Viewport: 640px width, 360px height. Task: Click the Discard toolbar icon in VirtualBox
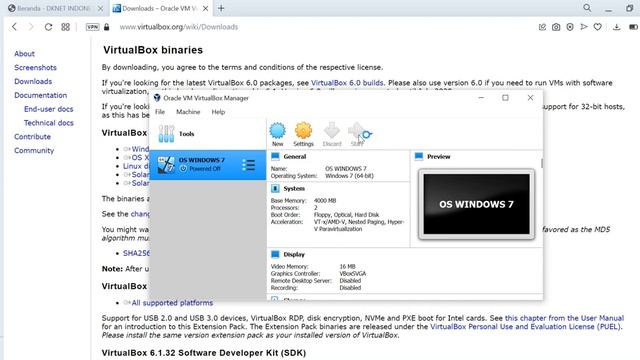(331, 131)
